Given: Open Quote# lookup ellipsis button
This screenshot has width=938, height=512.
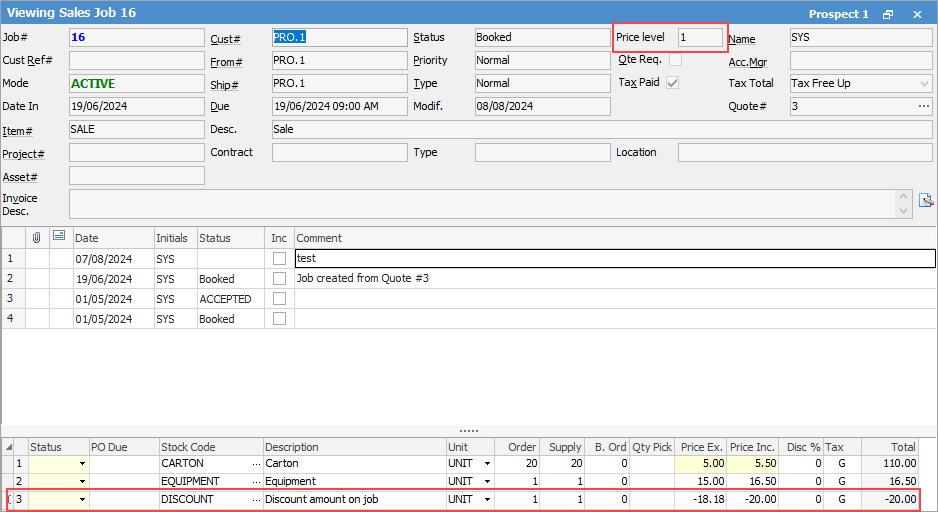Looking at the screenshot, I should (x=923, y=106).
